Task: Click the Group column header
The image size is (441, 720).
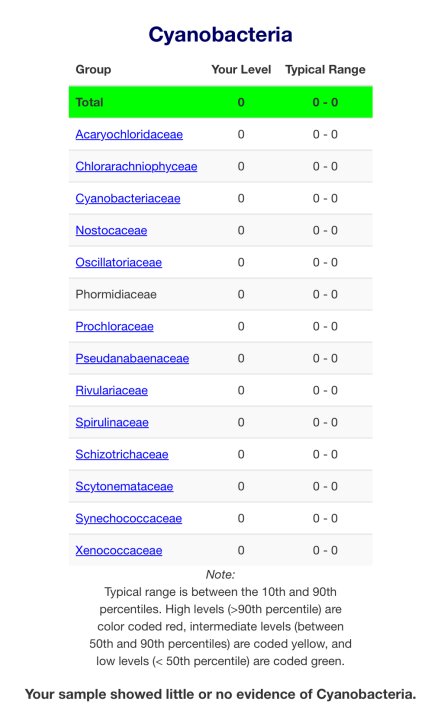Action: point(93,70)
